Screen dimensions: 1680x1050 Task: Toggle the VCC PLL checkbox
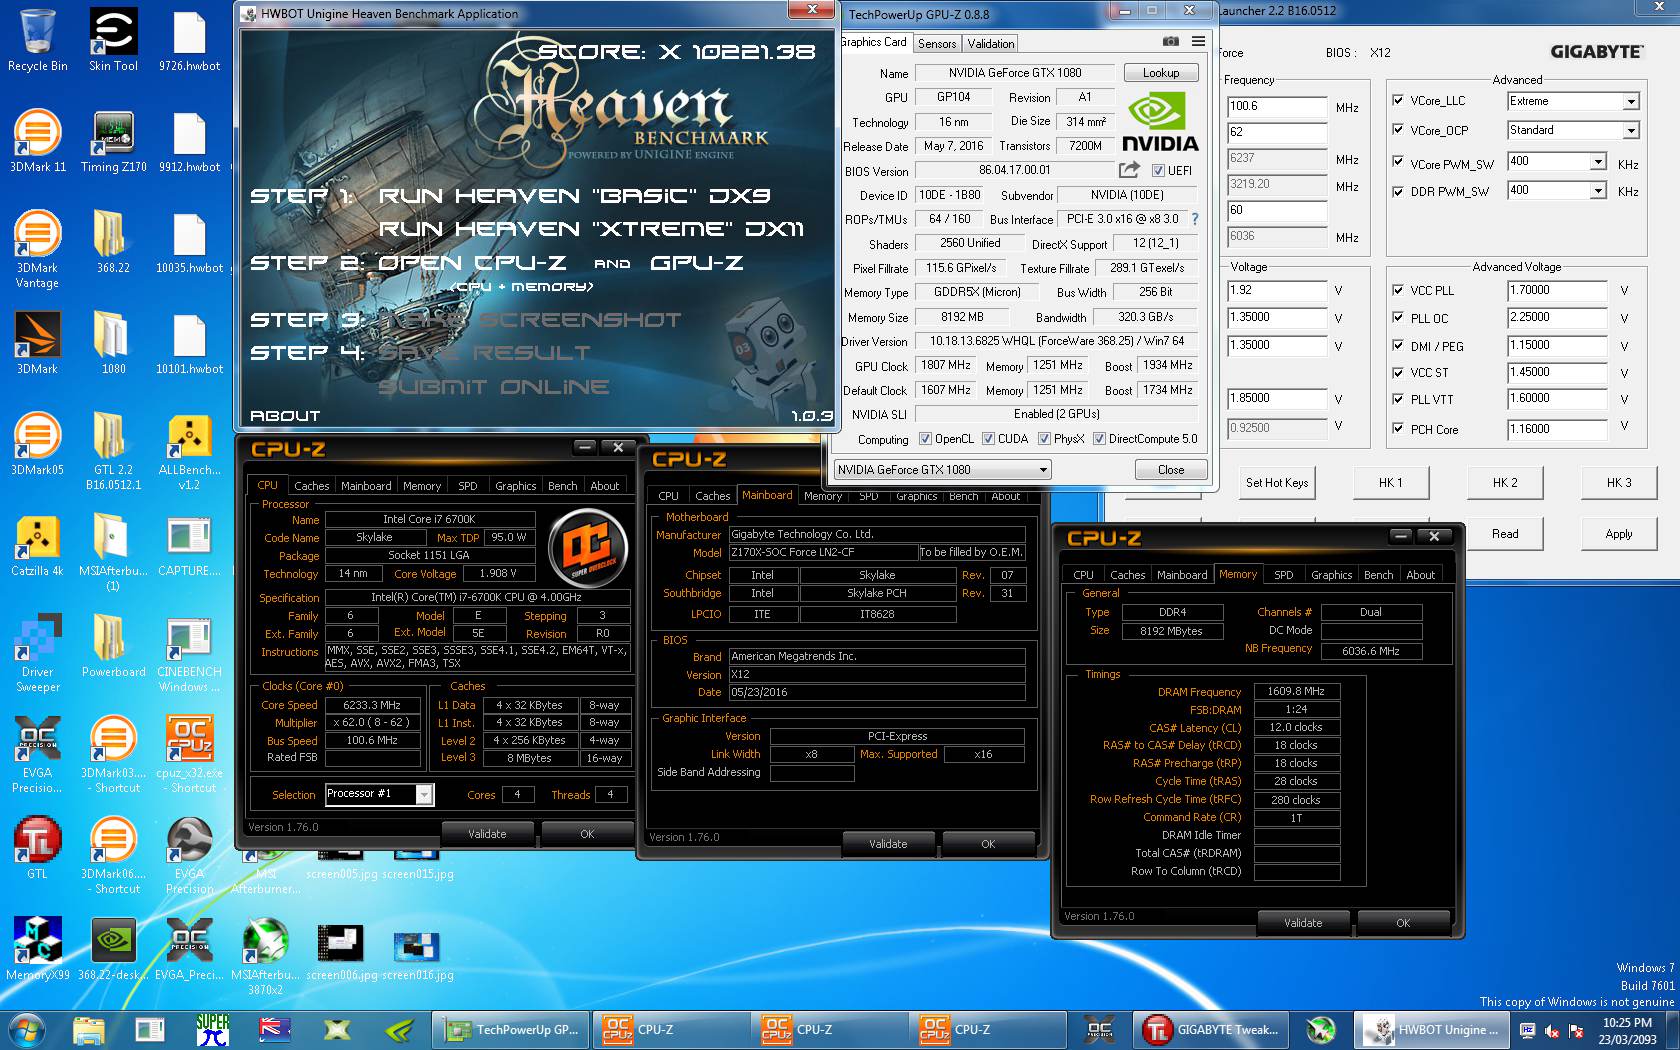click(x=1398, y=291)
